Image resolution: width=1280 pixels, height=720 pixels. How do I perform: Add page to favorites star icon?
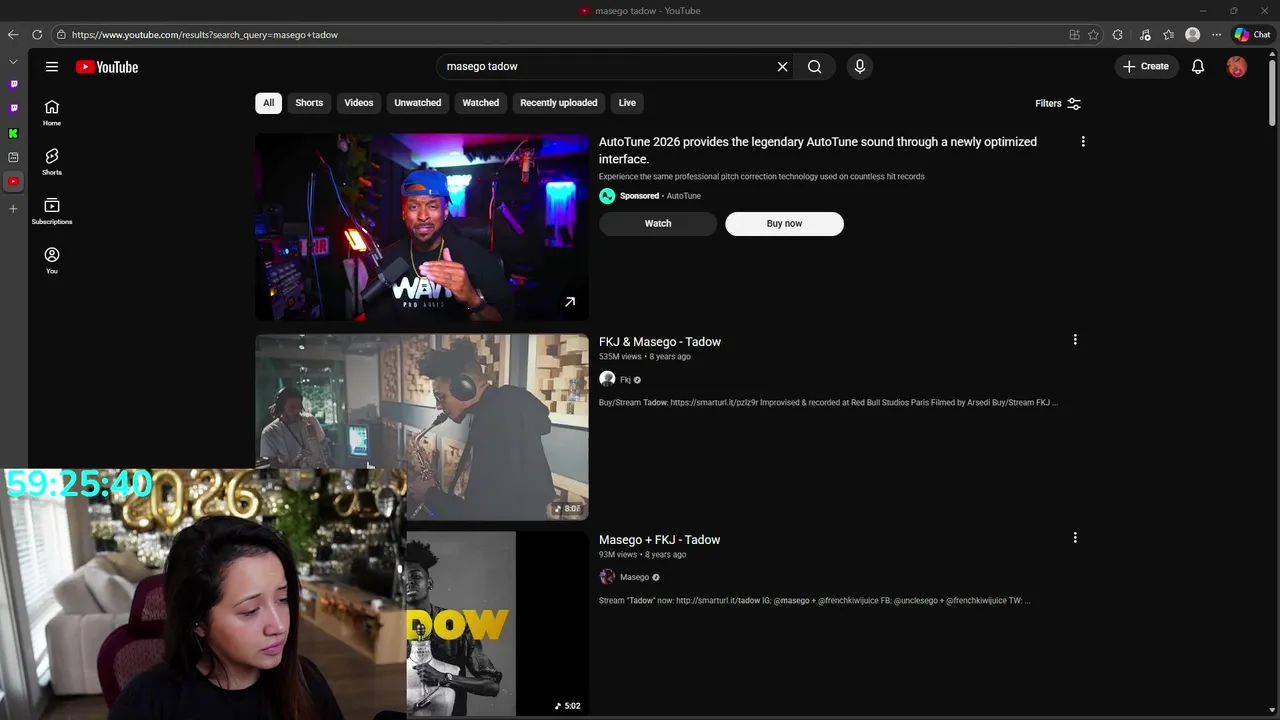click(x=1093, y=35)
